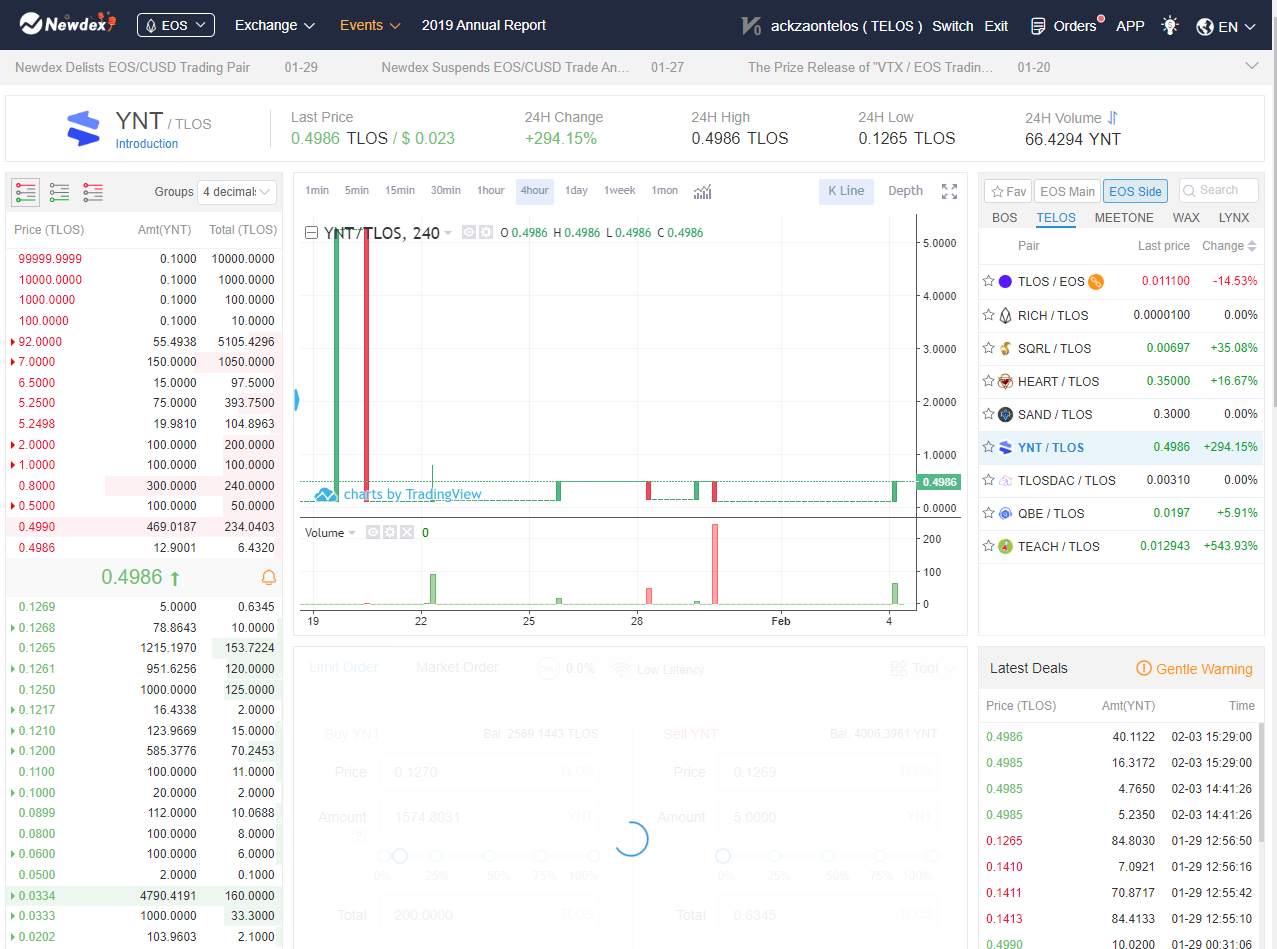
Task: Open the EOS Main market tab
Action: click(1067, 191)
